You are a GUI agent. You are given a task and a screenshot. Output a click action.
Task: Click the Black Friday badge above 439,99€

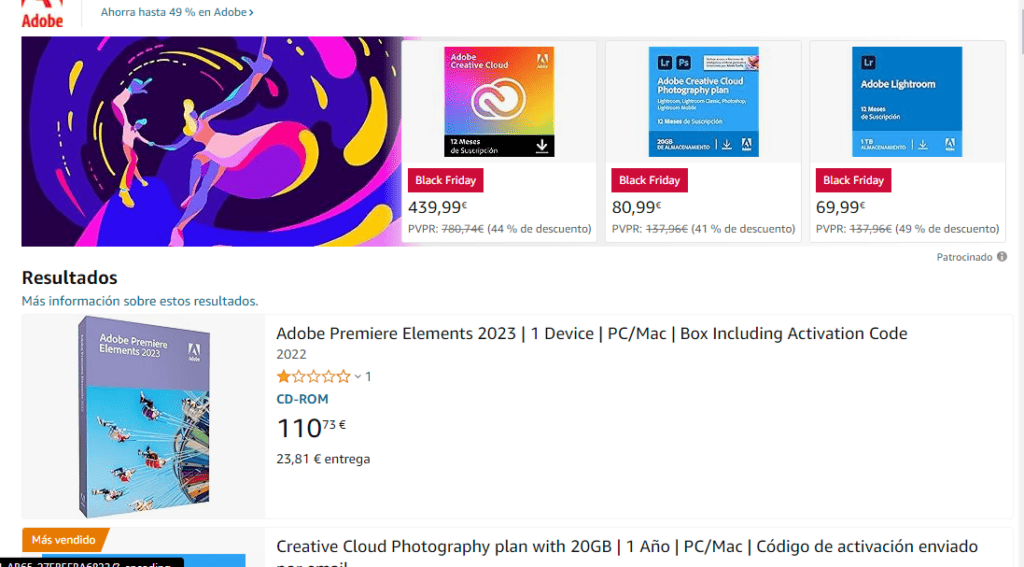pos(445,180)
